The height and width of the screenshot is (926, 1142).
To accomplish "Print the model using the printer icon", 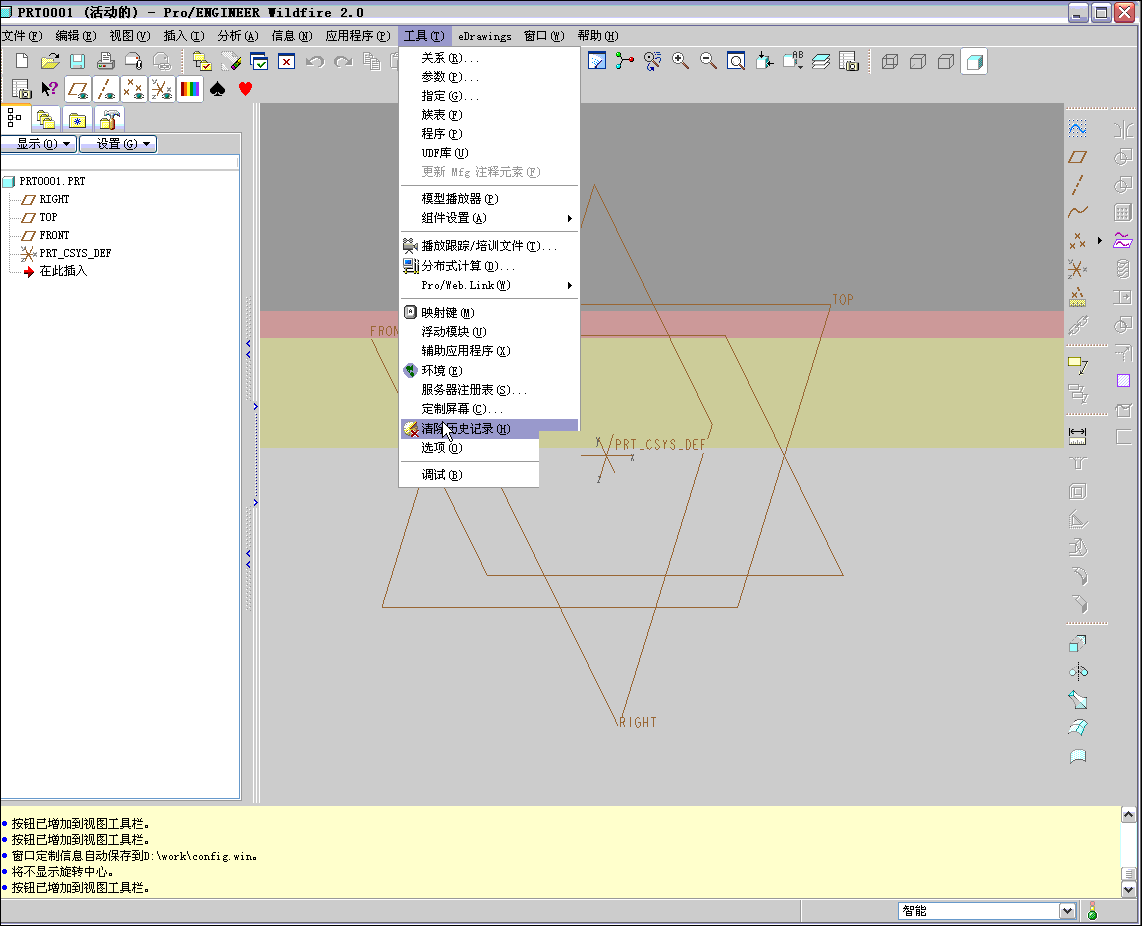I will (106, 61).
